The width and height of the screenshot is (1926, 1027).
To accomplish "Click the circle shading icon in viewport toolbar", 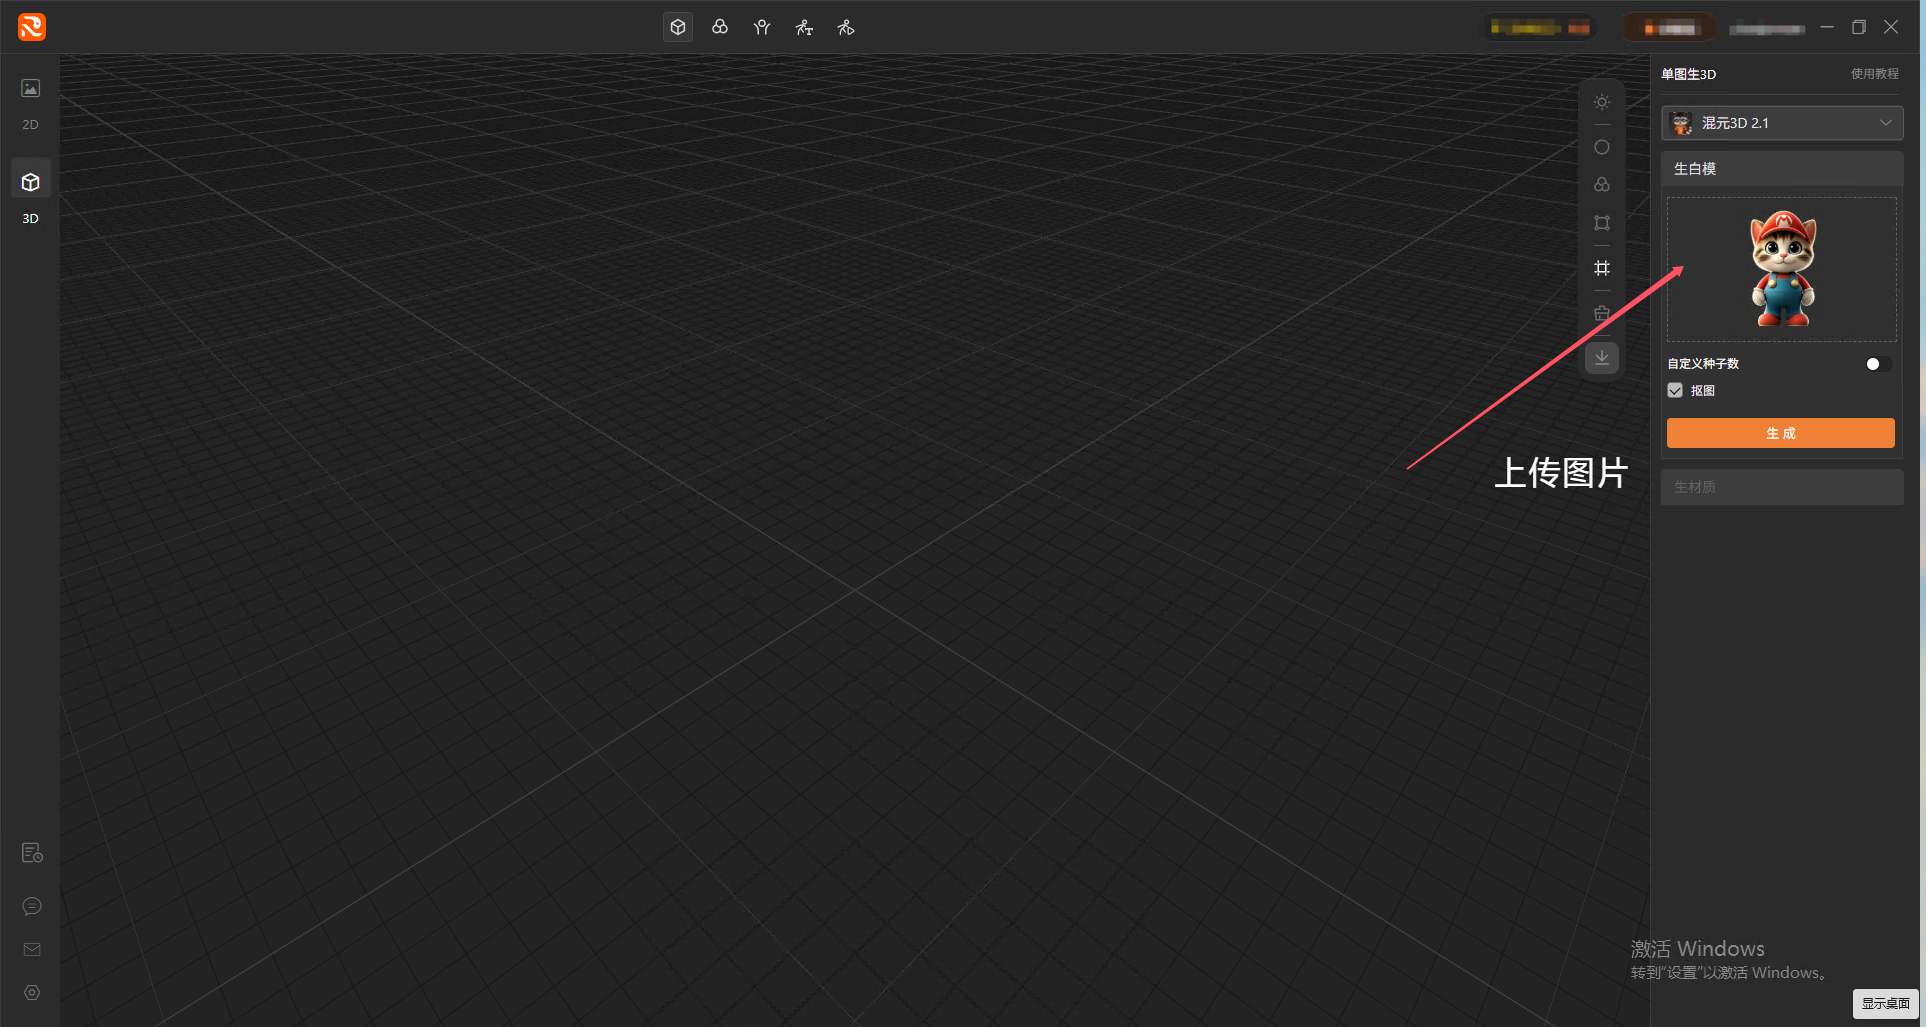I will [x=1602, y=147].
